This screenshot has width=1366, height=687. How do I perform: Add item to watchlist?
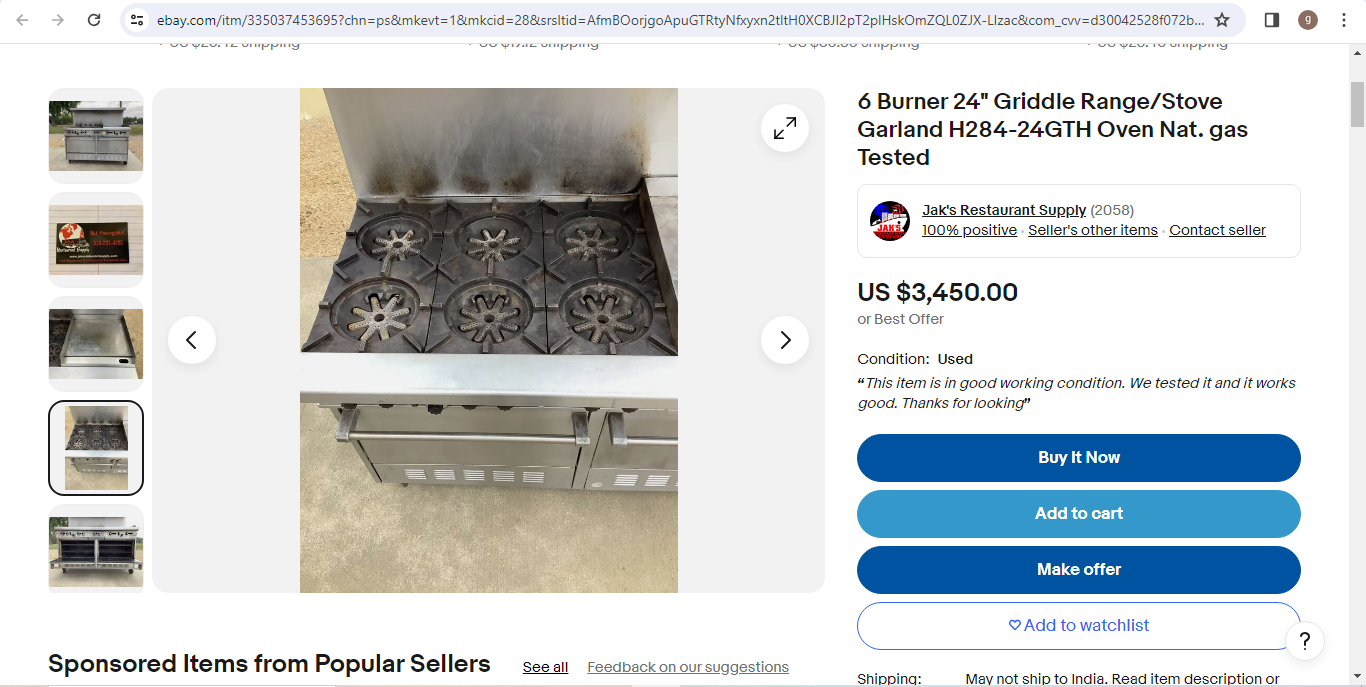pyautogui.click(x=1079, y=626)
